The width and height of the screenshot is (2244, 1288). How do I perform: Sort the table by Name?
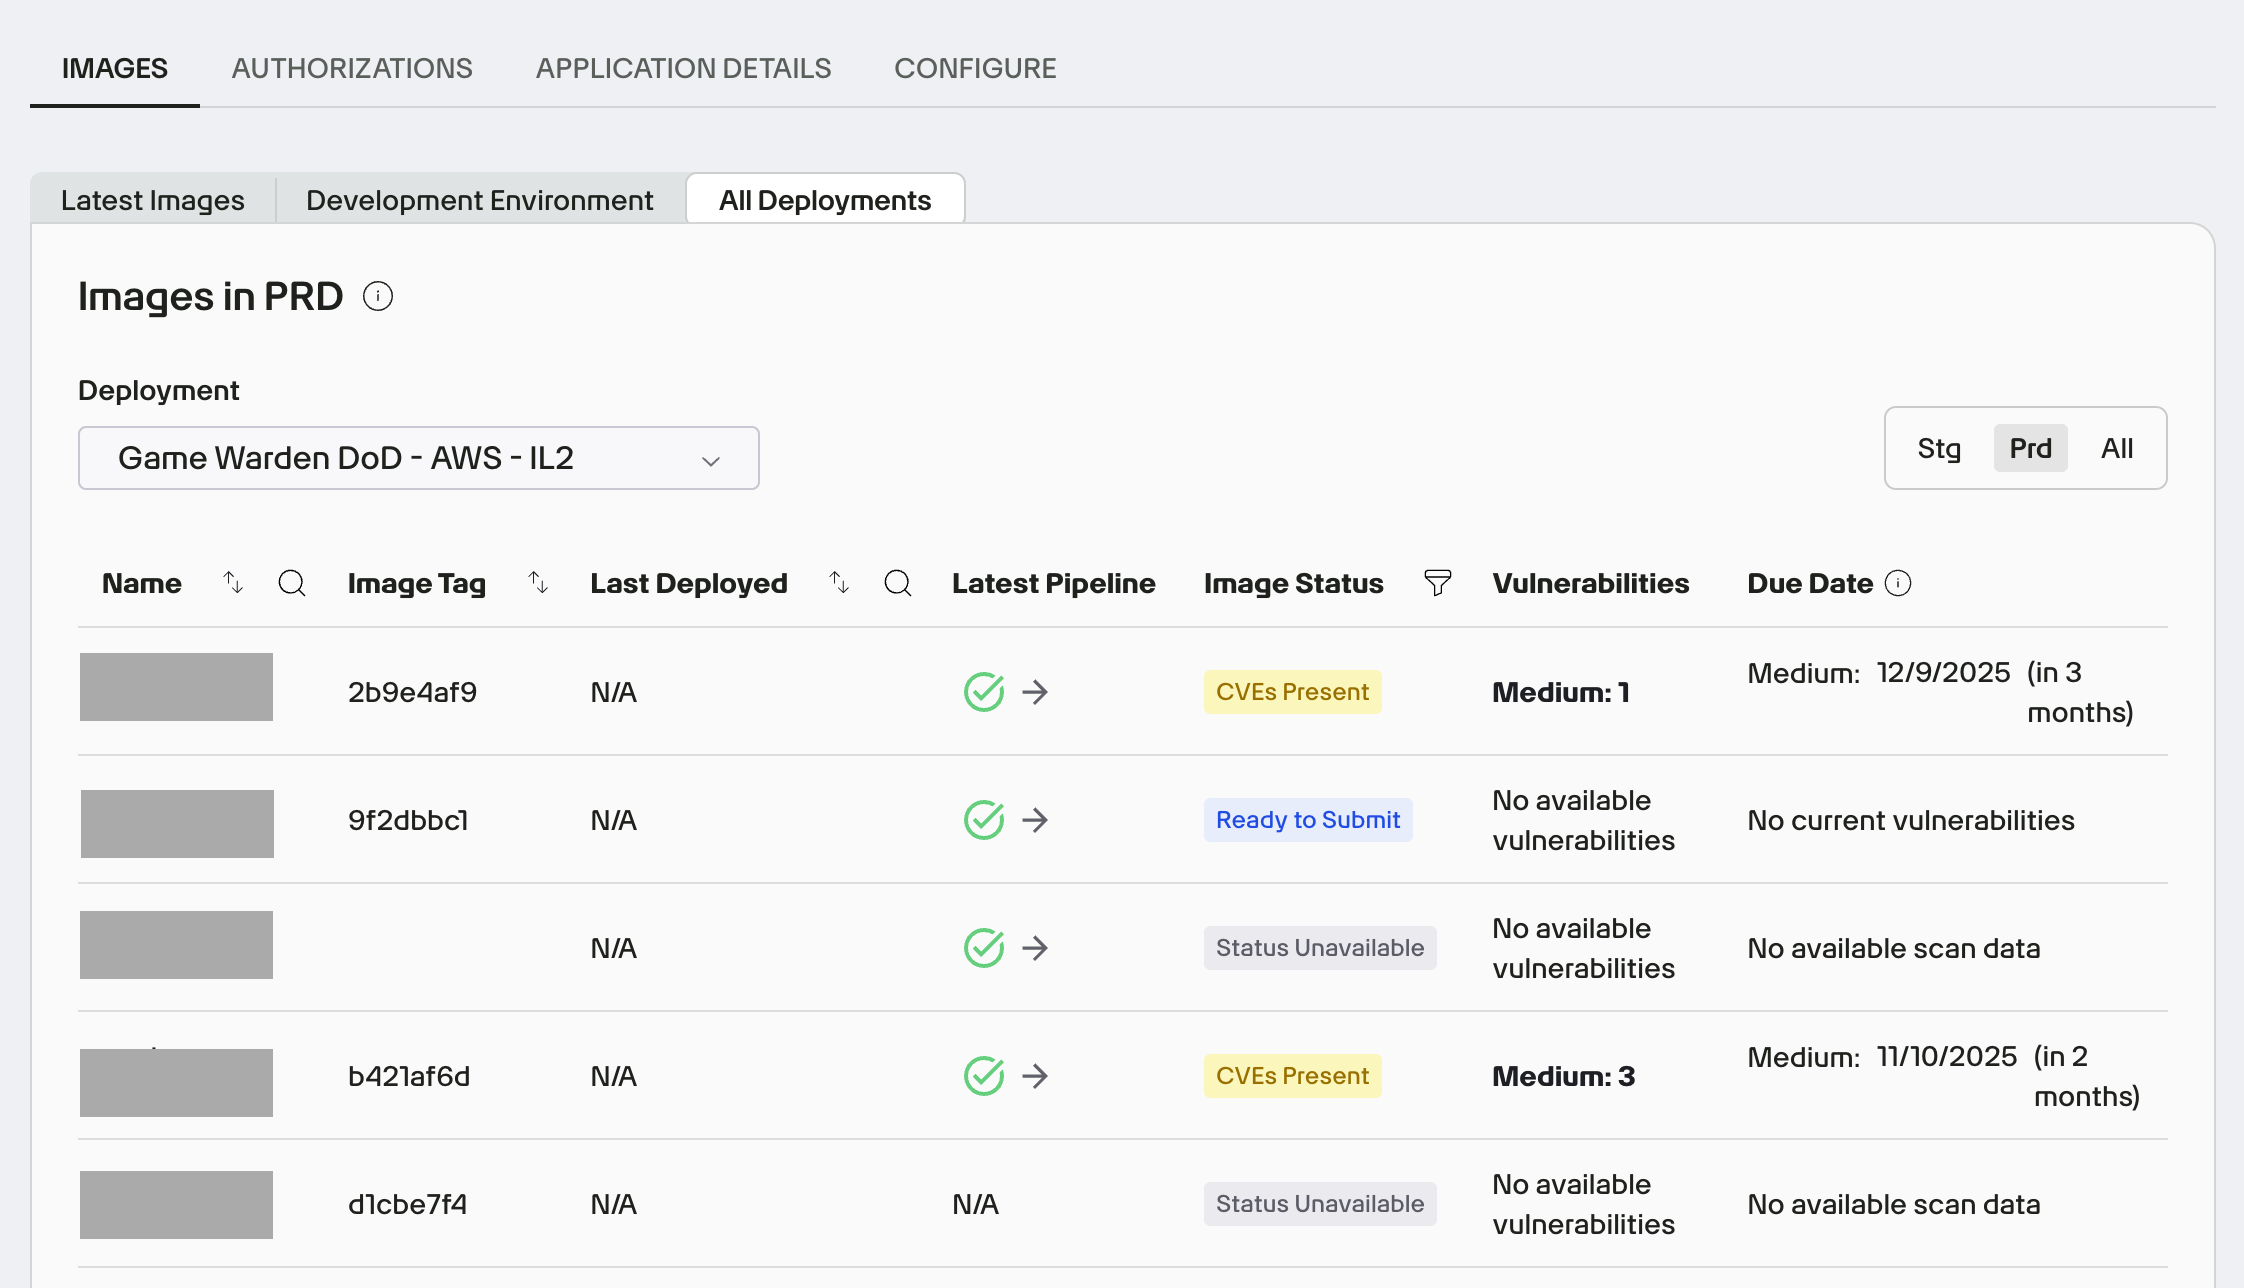233,583
